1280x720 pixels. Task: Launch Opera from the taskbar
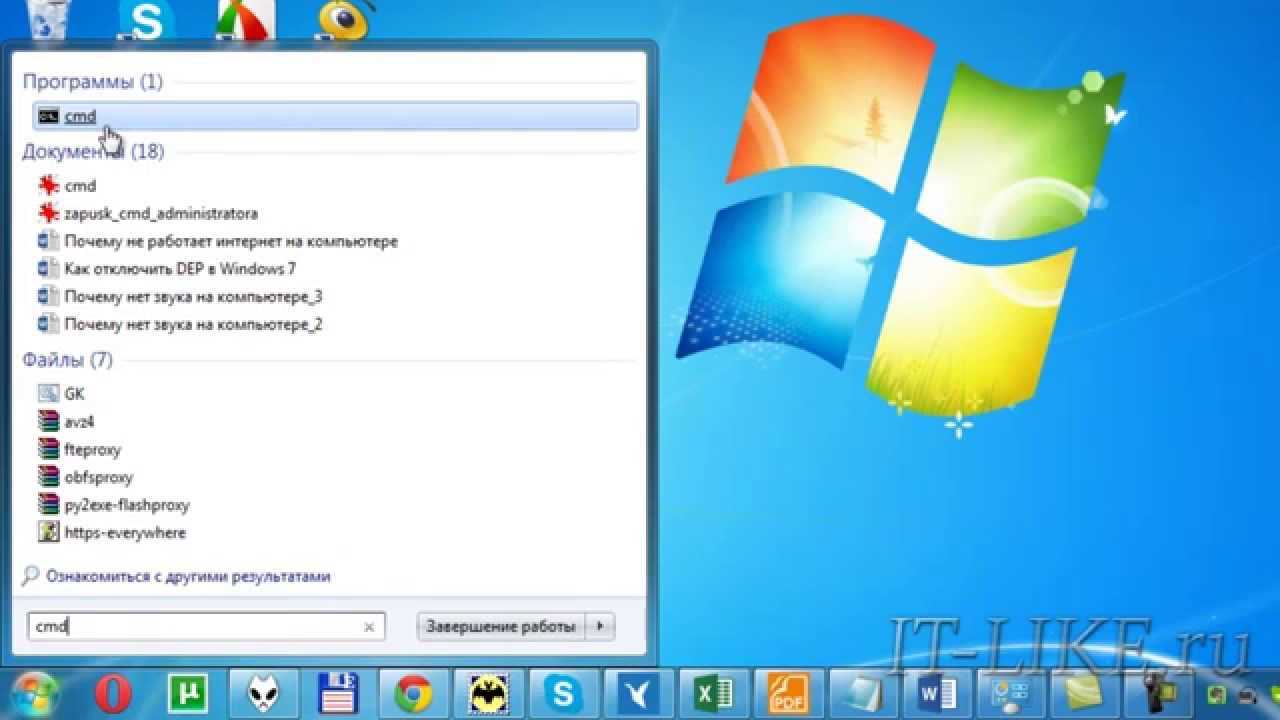113,693
